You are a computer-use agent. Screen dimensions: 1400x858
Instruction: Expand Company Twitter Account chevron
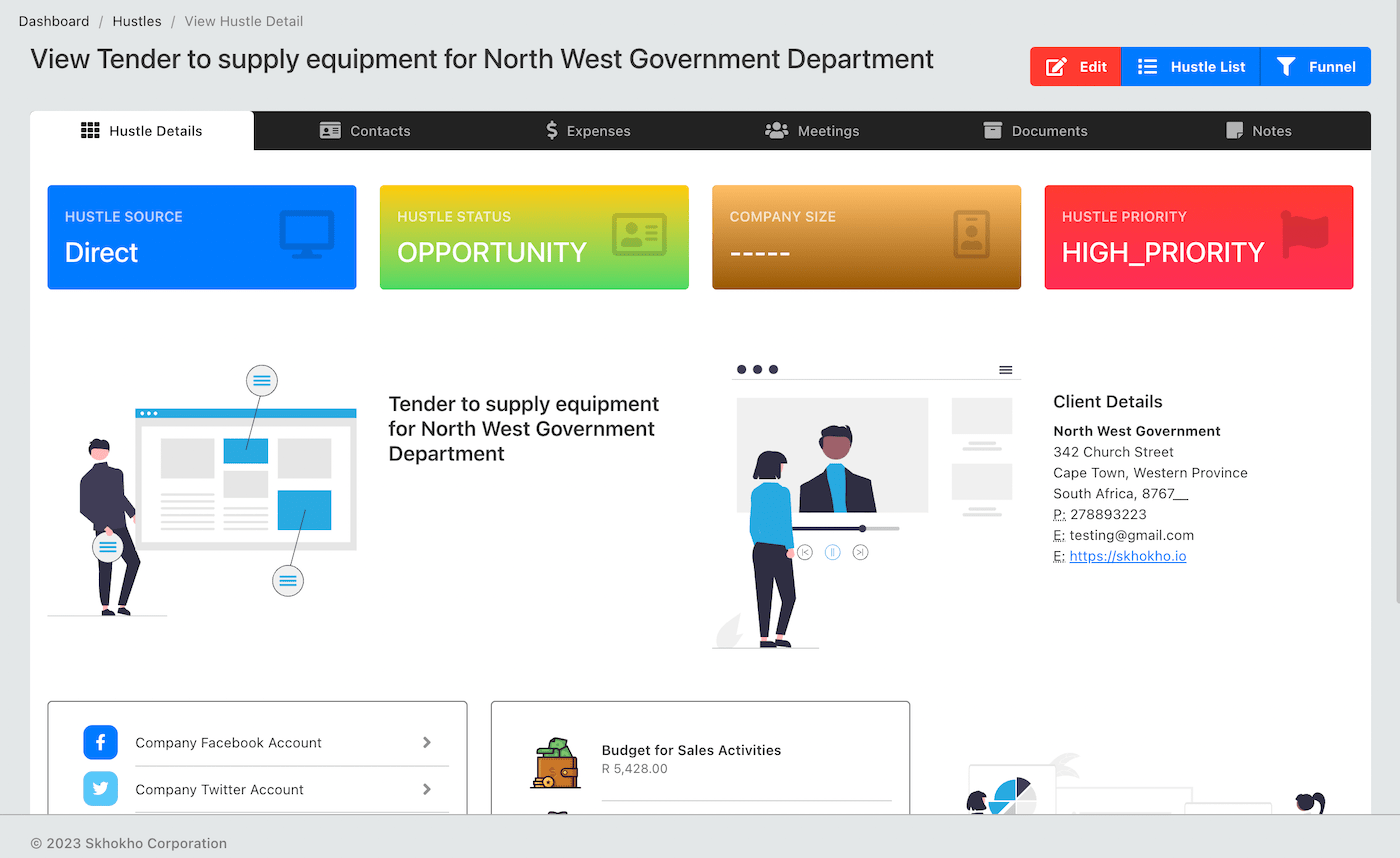click(427, 789)
